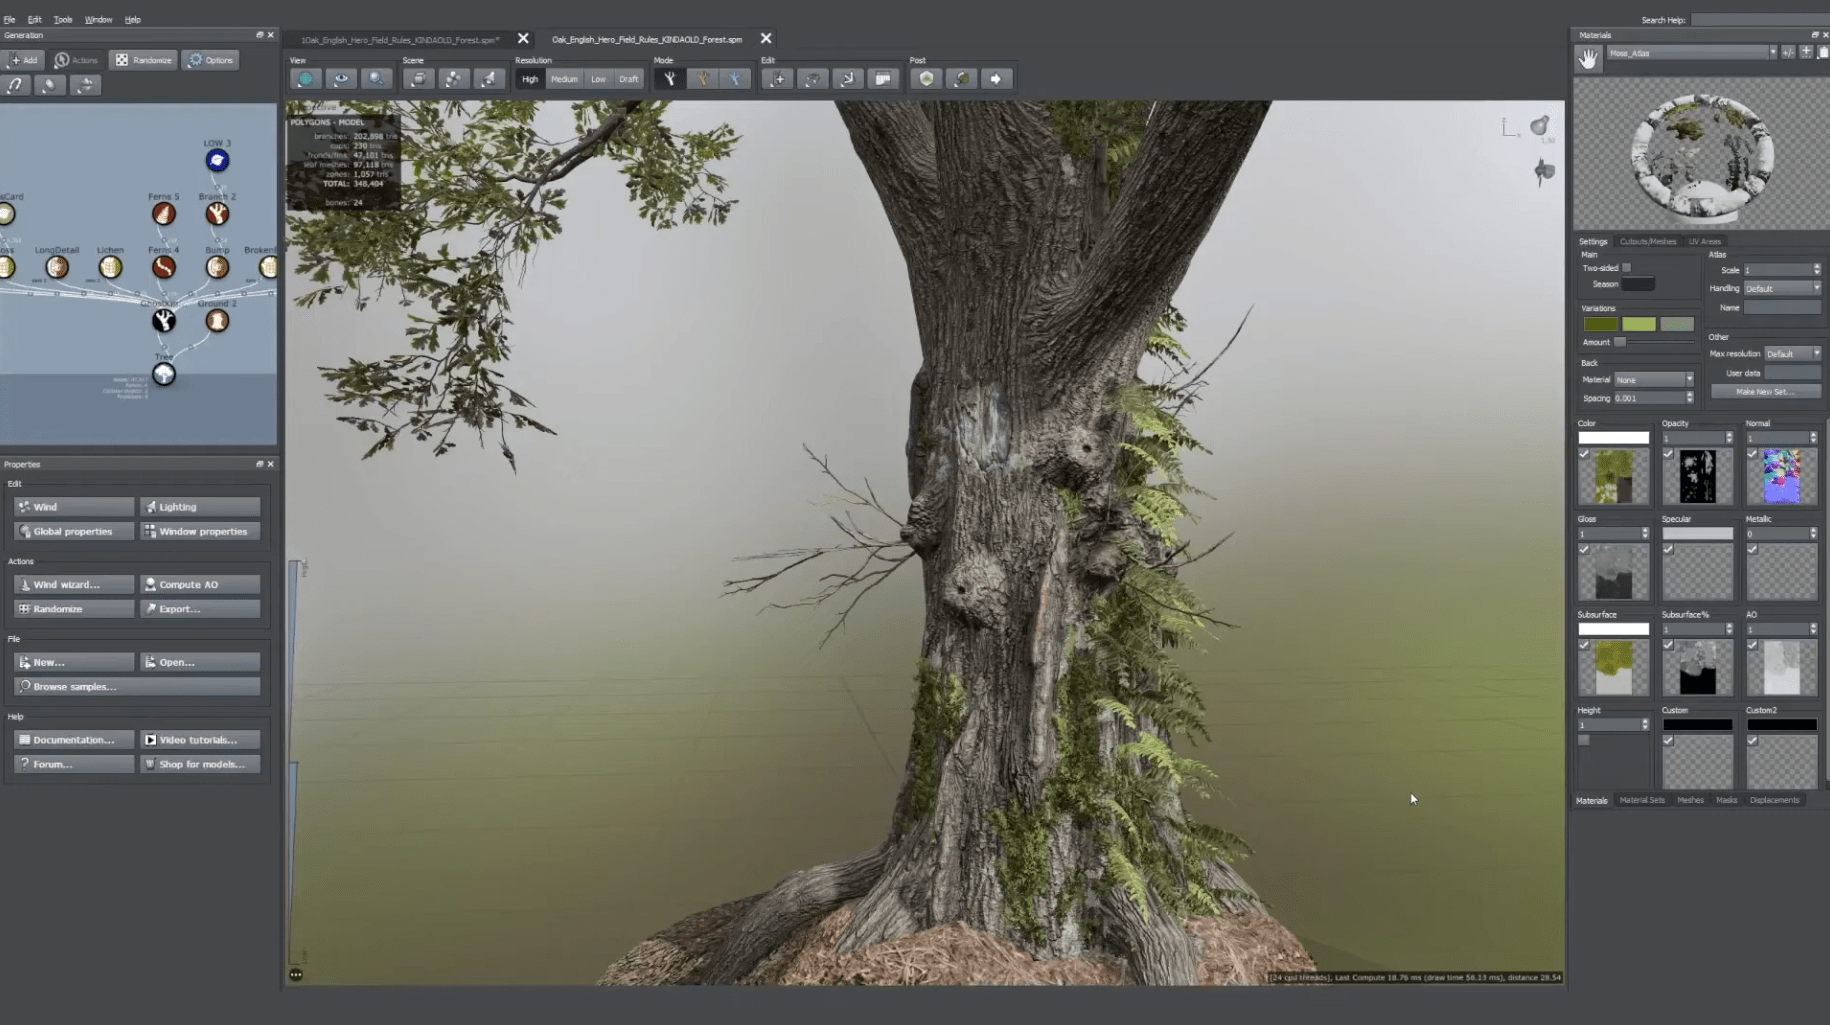Click the Wind wizard button
The height and width of the screenshot is (1025, 1830).
(74, 584)
